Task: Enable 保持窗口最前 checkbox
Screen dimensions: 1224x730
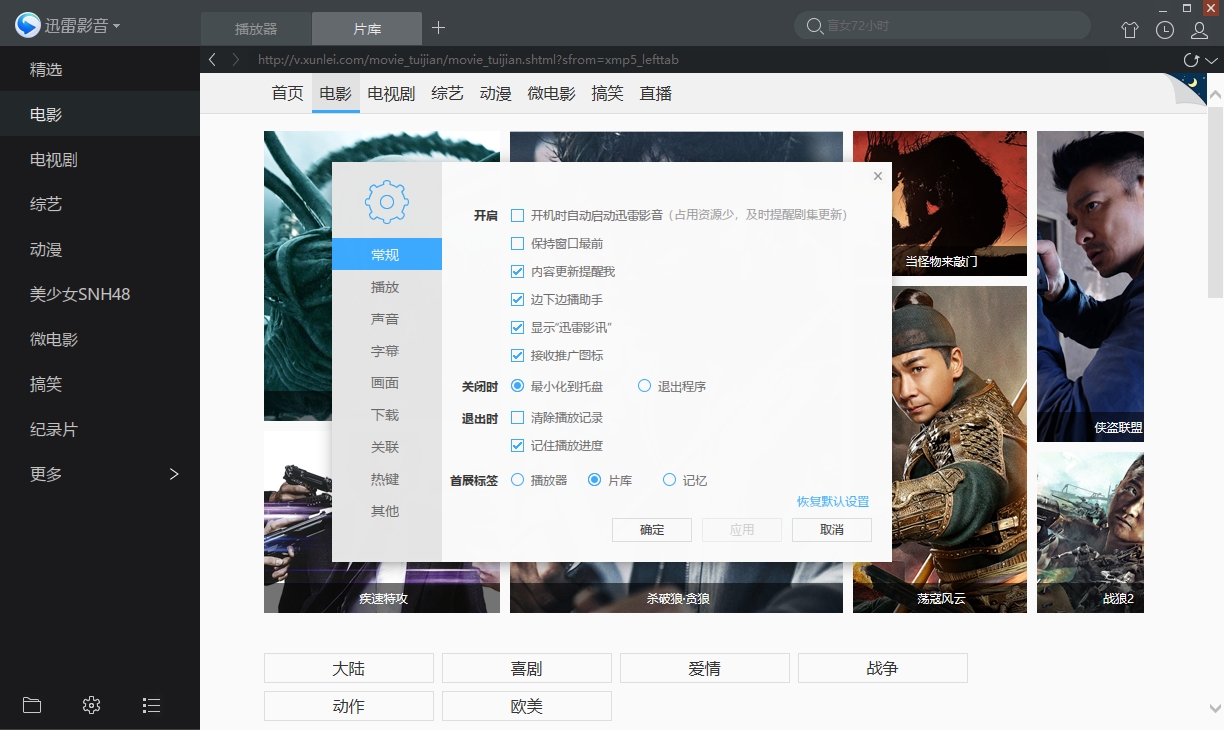Action: coord(517,243)
